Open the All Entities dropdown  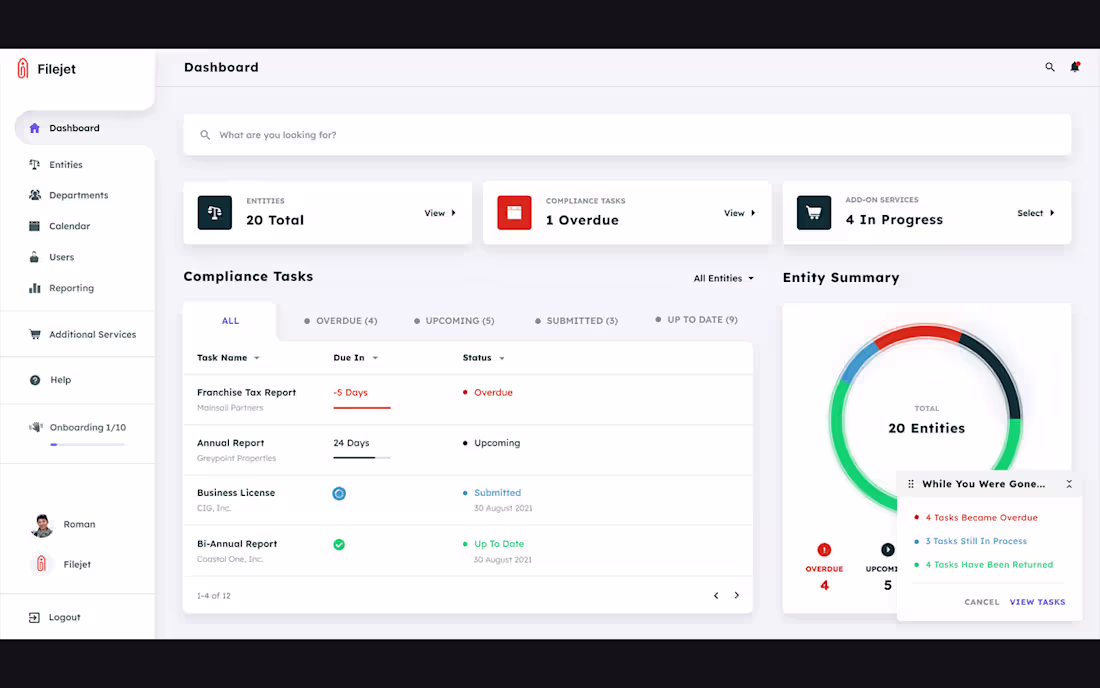(722, 278)
